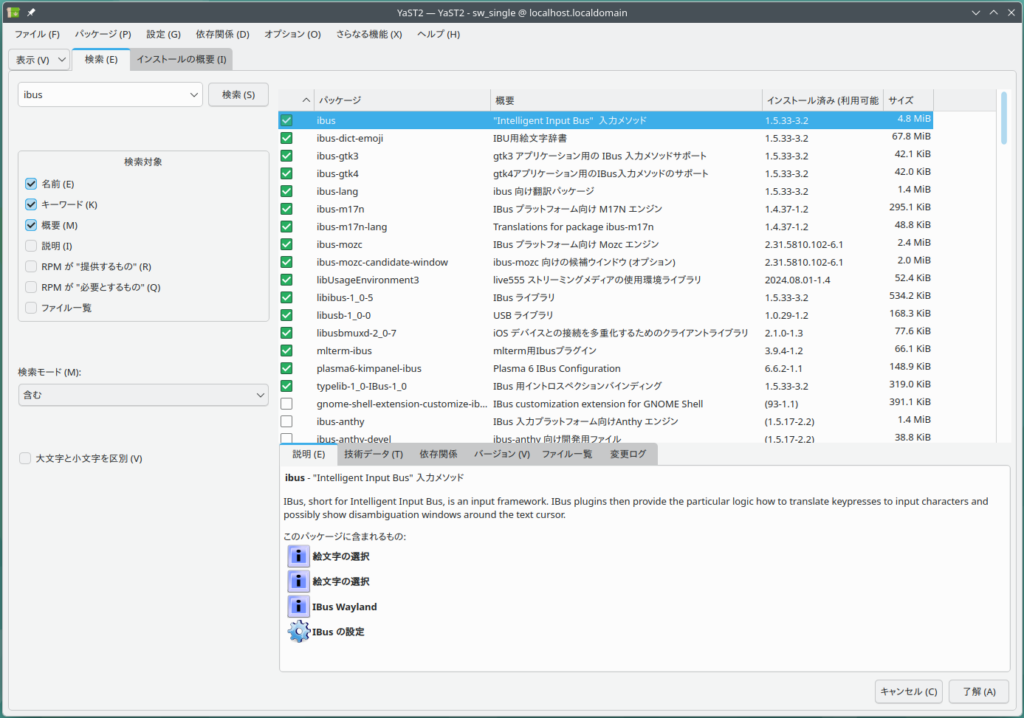Click the green check icon beside mlterm-ibus

coord(287,350)
